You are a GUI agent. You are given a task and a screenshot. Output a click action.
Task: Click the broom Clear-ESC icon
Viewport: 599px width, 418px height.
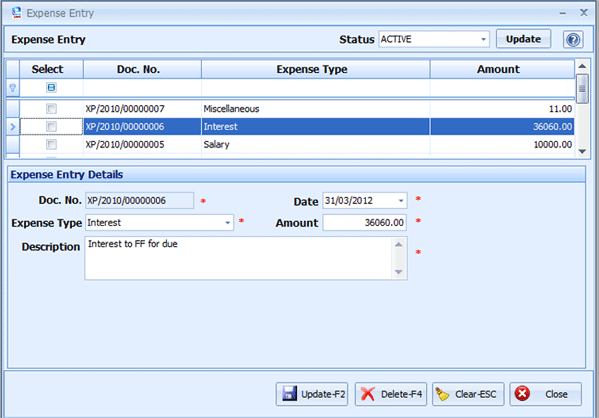442,394
